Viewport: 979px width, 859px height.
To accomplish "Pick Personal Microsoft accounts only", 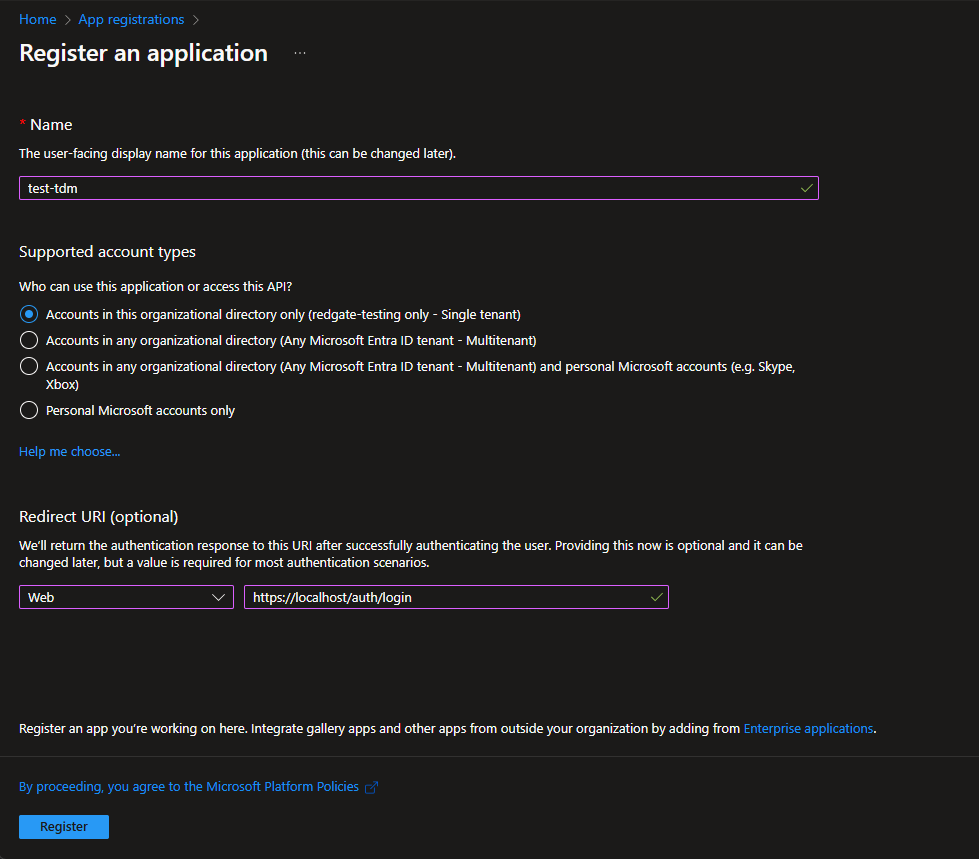I will 28,410.
